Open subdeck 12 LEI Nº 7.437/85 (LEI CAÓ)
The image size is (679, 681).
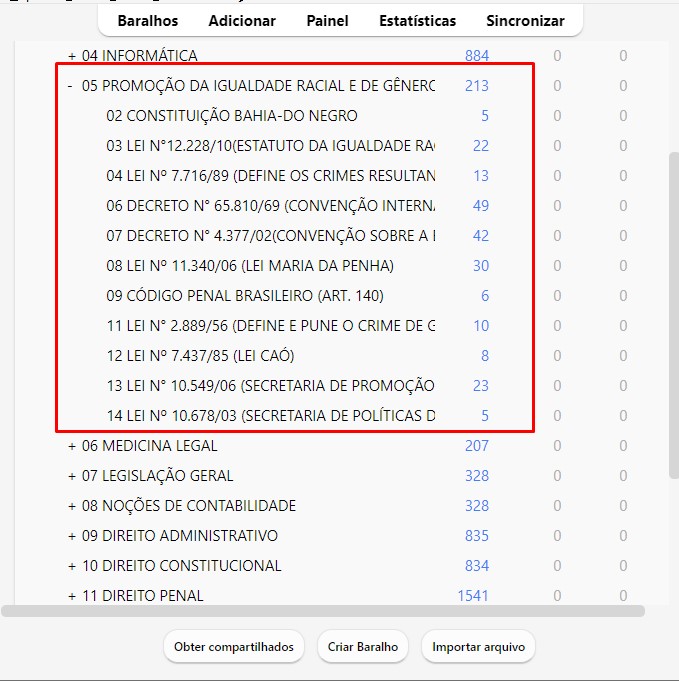200,356
